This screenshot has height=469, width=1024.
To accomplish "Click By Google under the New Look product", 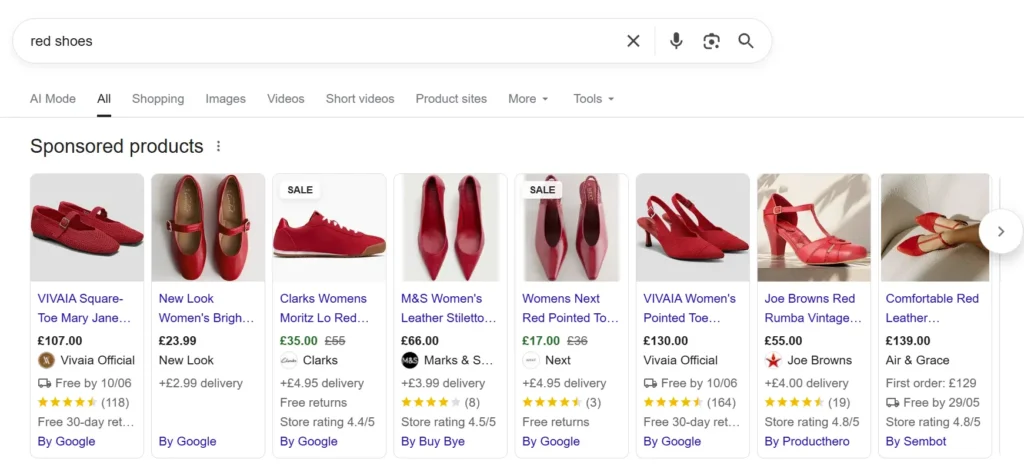I will [x=187, y=442].
